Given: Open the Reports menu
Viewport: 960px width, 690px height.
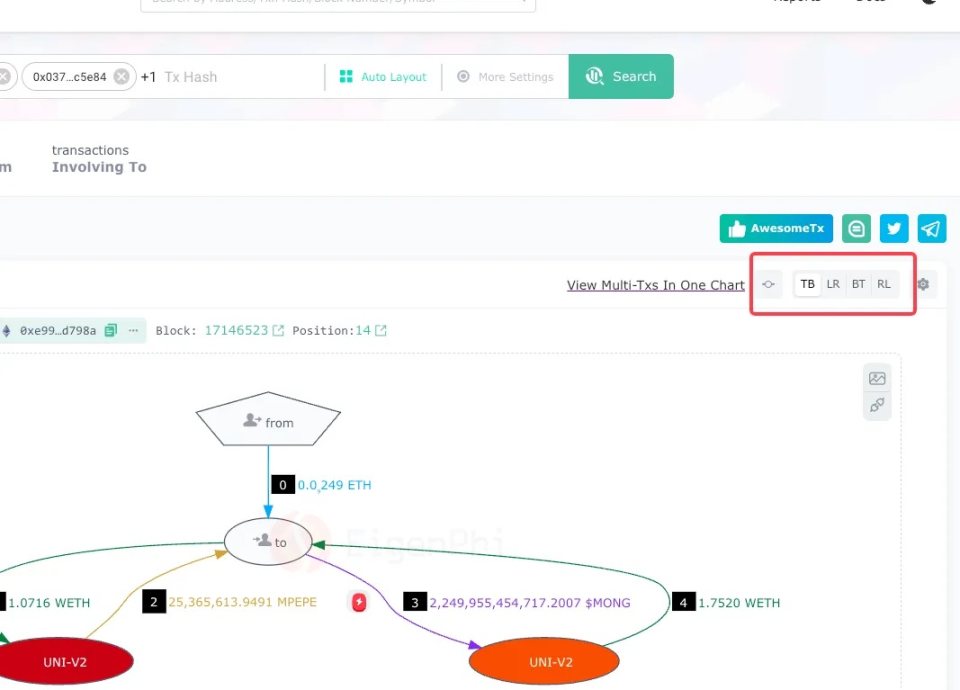Looking at the screenshot, I should coord(797,2).
